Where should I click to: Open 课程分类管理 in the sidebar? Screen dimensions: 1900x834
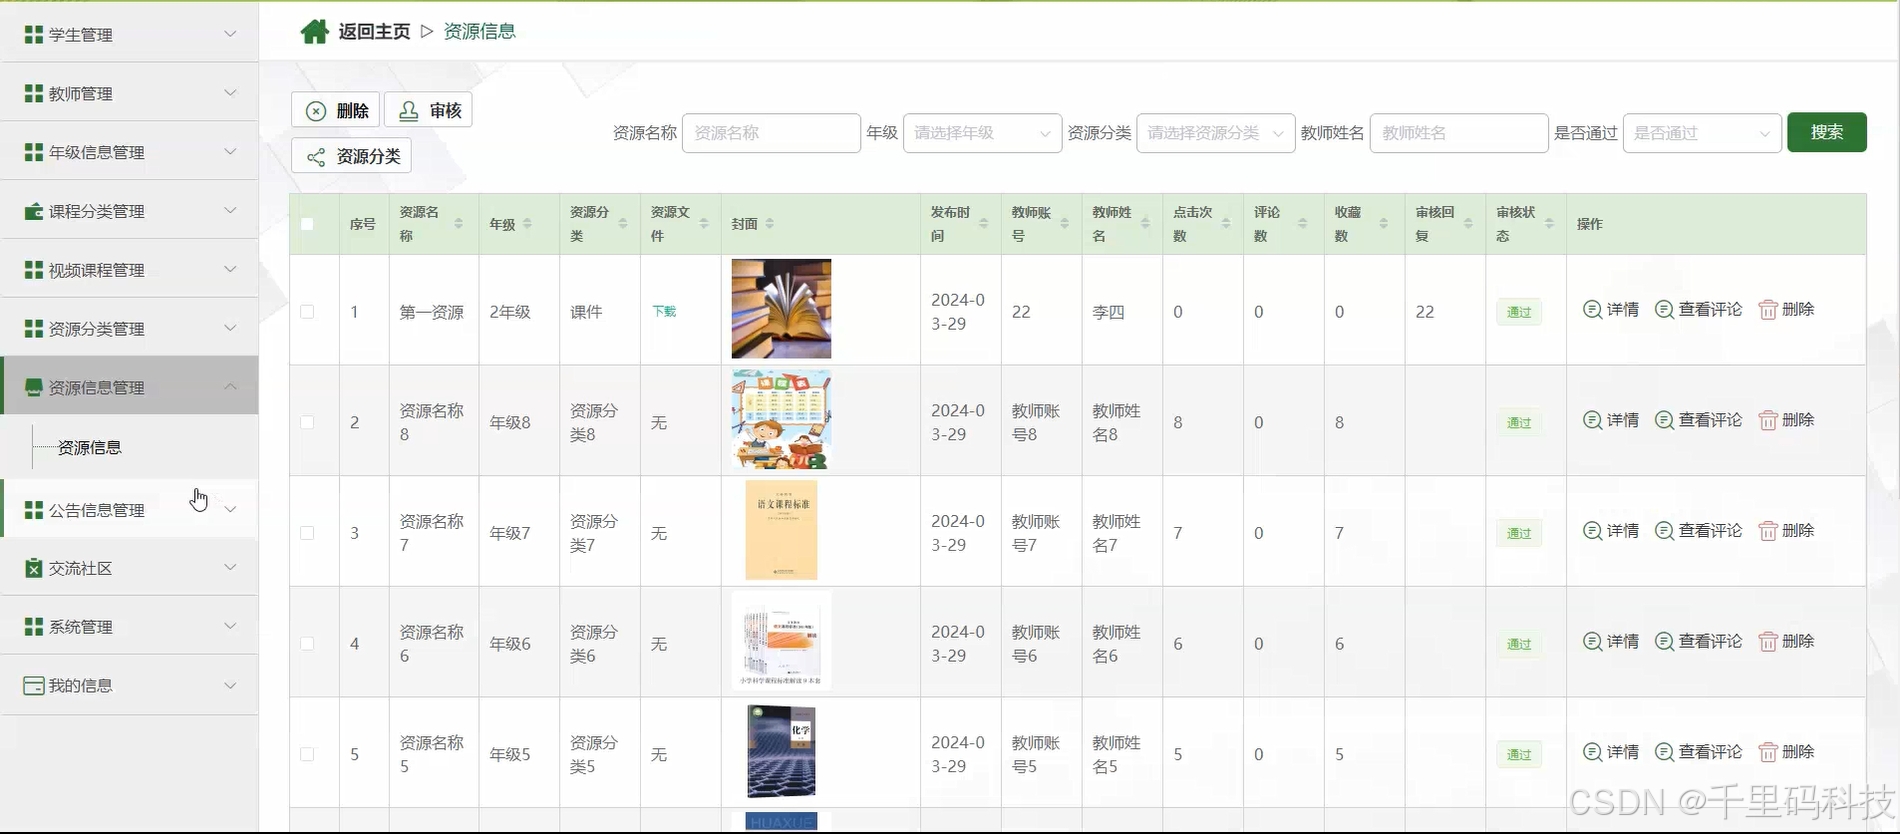coord(129,211)
